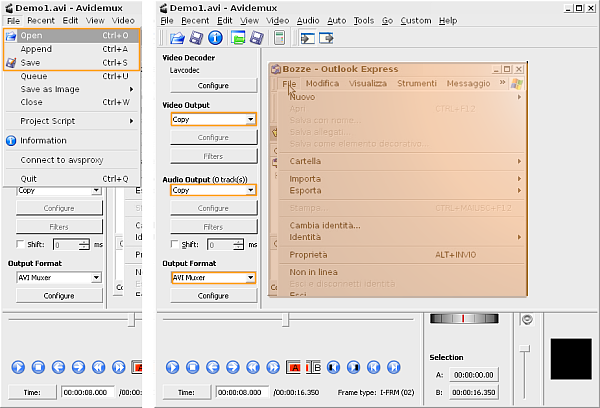Set selection end with marker B icon
This screenshot has height=408, width=600.
[312, 367]
